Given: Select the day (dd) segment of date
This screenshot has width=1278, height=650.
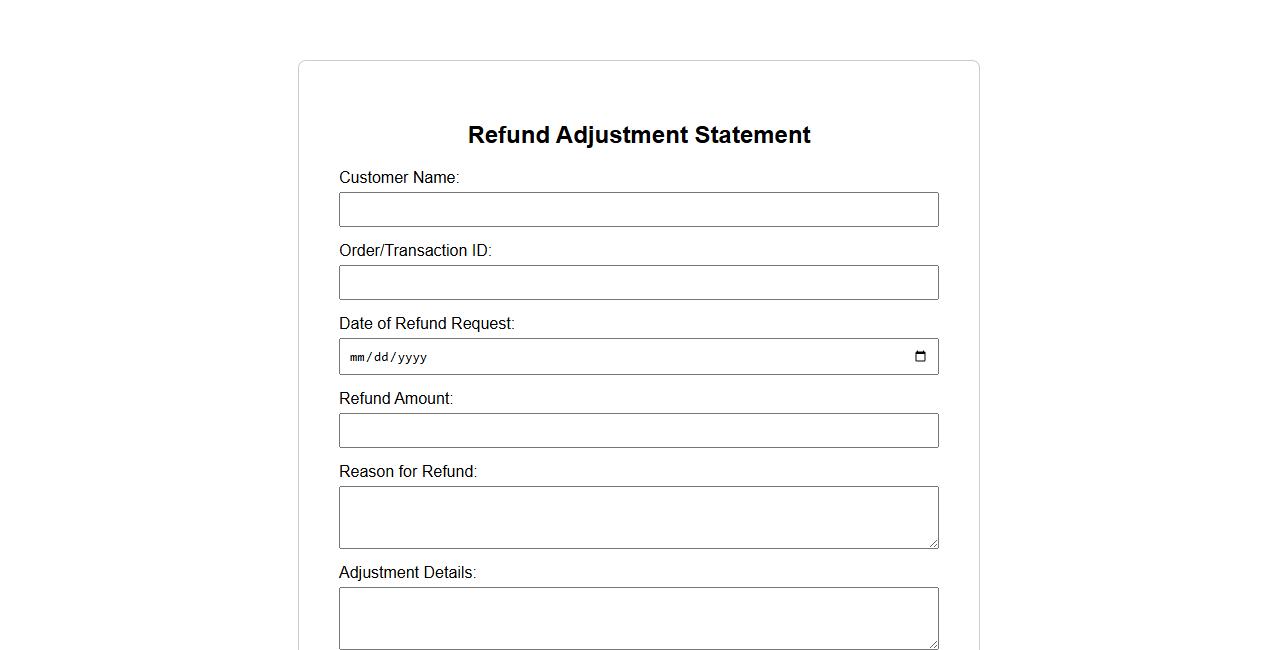Looking at the screenshot, I should coord(382,357).
